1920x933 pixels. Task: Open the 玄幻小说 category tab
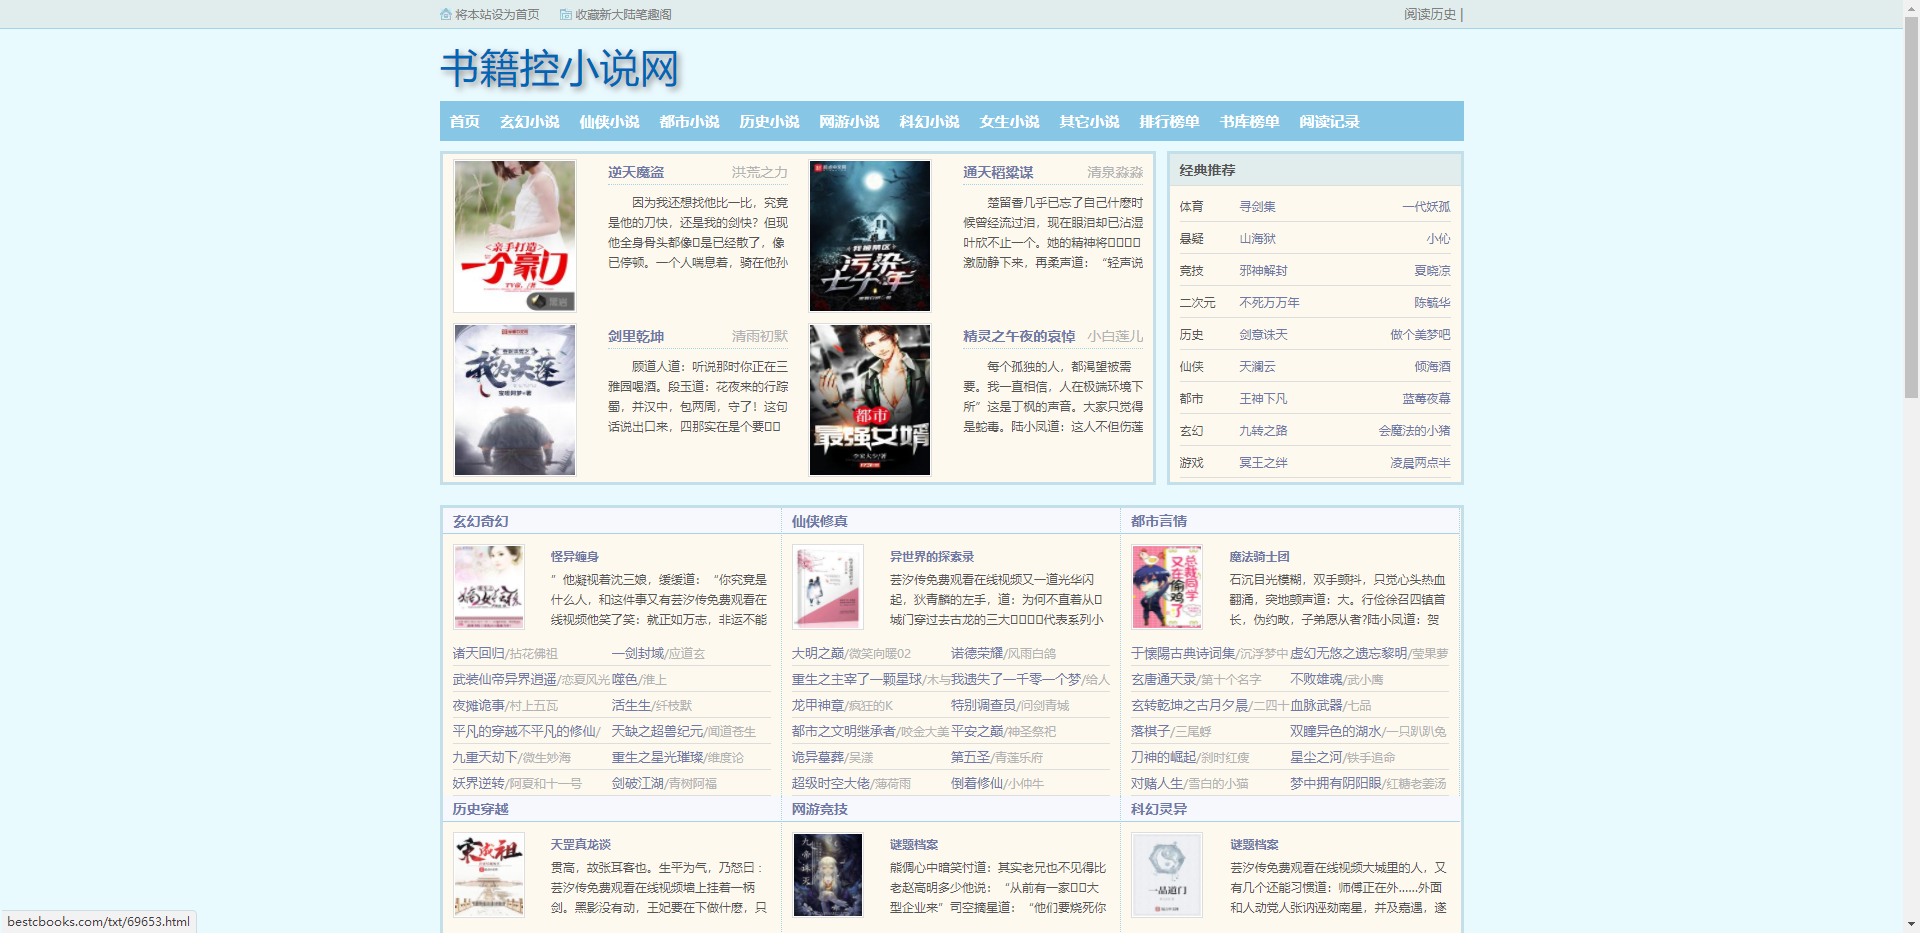(529, 121)
